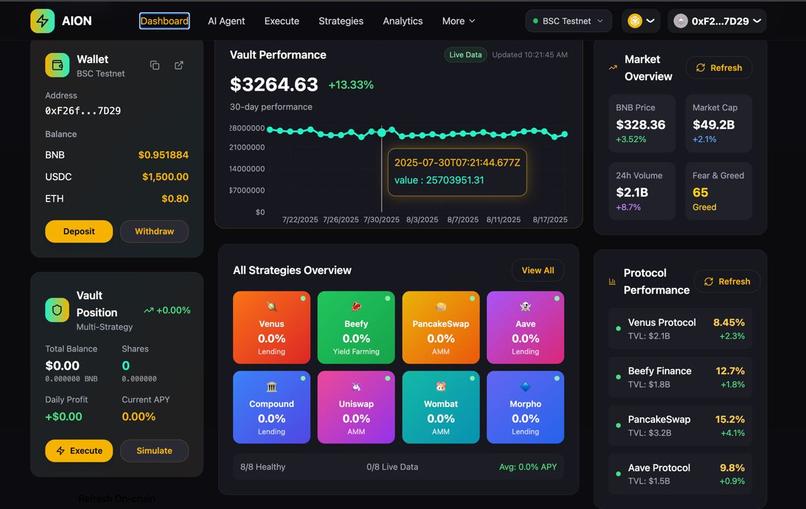This screenshot has width=806, height=509.
Task: Click the highlighted 7/30/2025 chart data point
Action: pyautogui.click(x=381, y=132)
